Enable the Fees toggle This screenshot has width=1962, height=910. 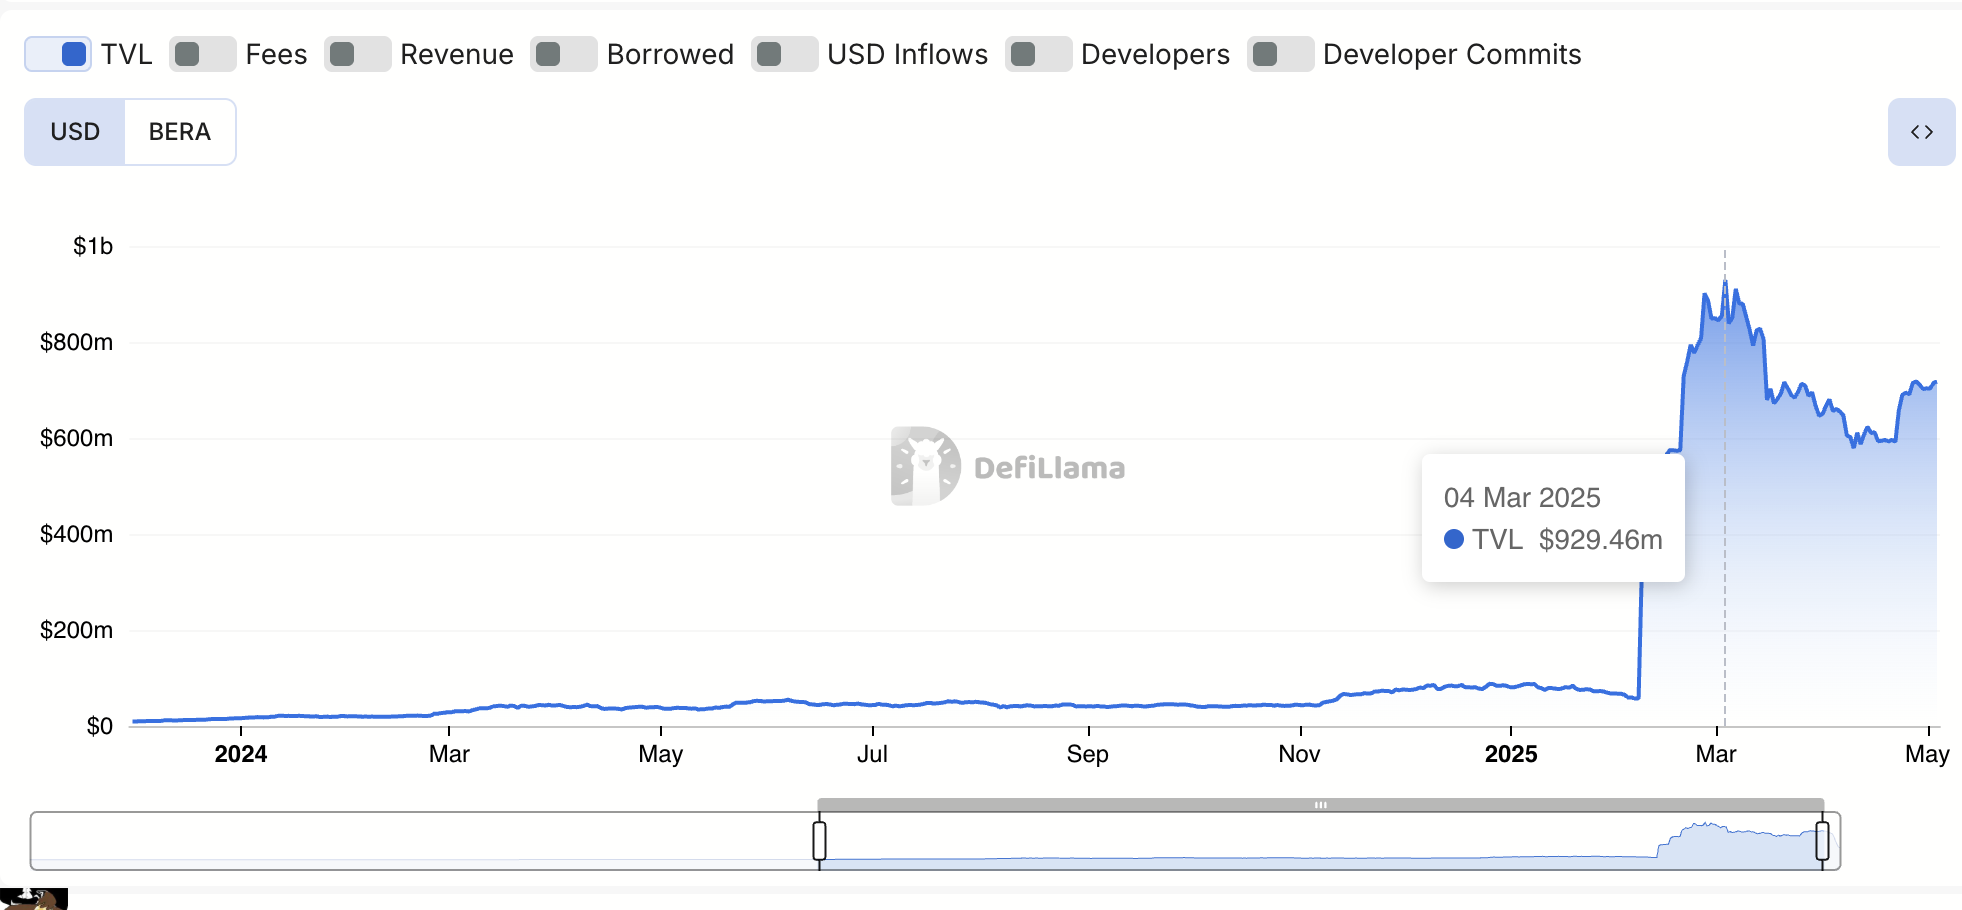pos(202,55)
